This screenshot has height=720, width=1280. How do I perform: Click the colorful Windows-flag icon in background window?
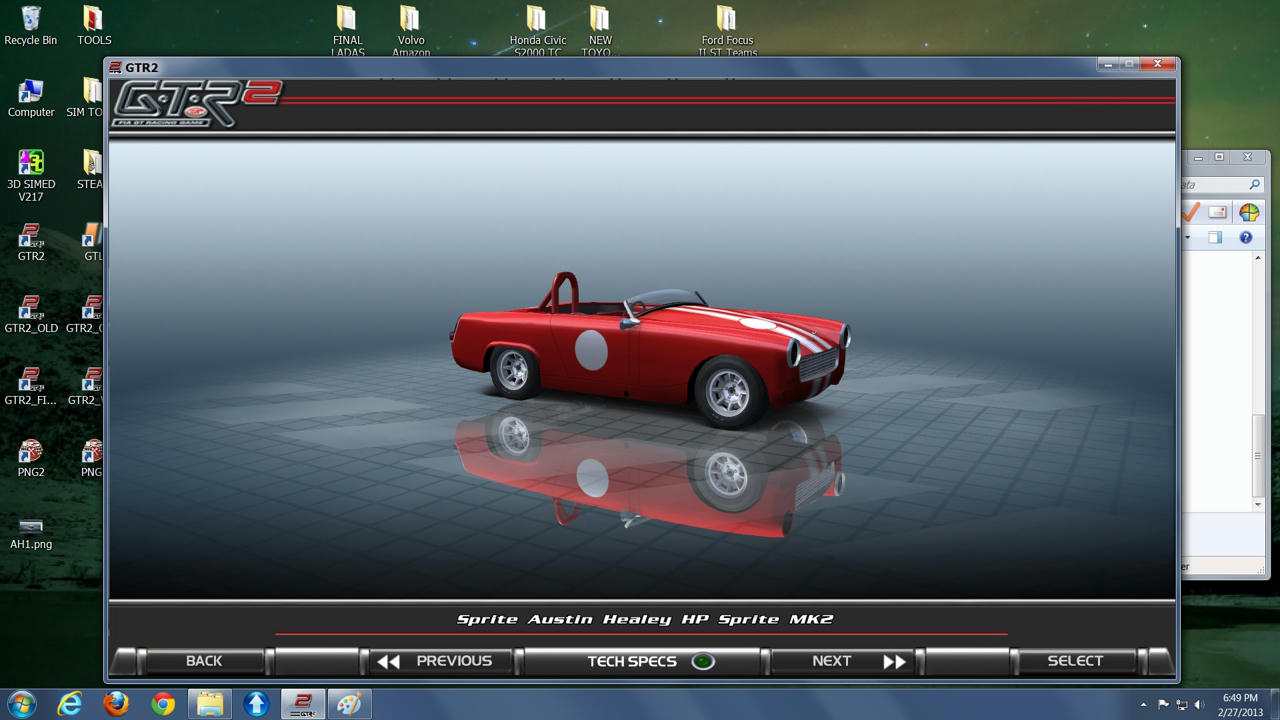coord(1249,212)
